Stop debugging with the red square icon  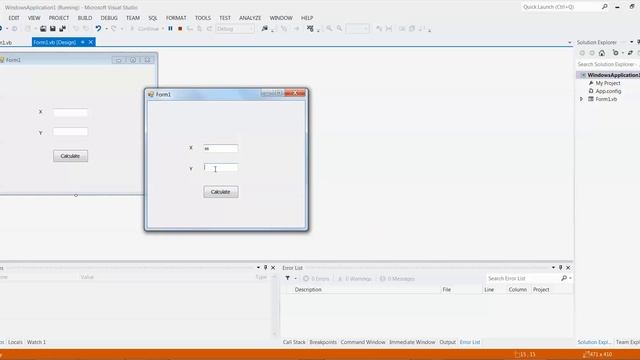[x=180, y=29]
